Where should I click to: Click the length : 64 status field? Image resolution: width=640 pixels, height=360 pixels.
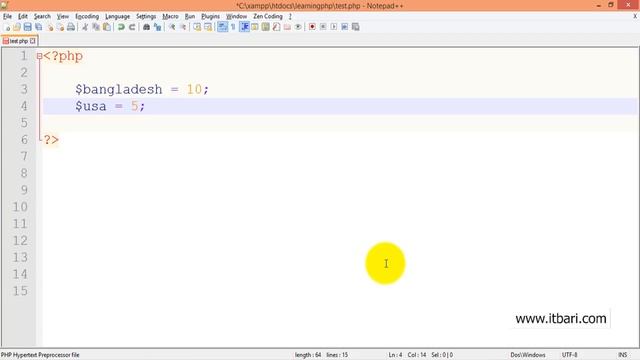coord(308,355)
